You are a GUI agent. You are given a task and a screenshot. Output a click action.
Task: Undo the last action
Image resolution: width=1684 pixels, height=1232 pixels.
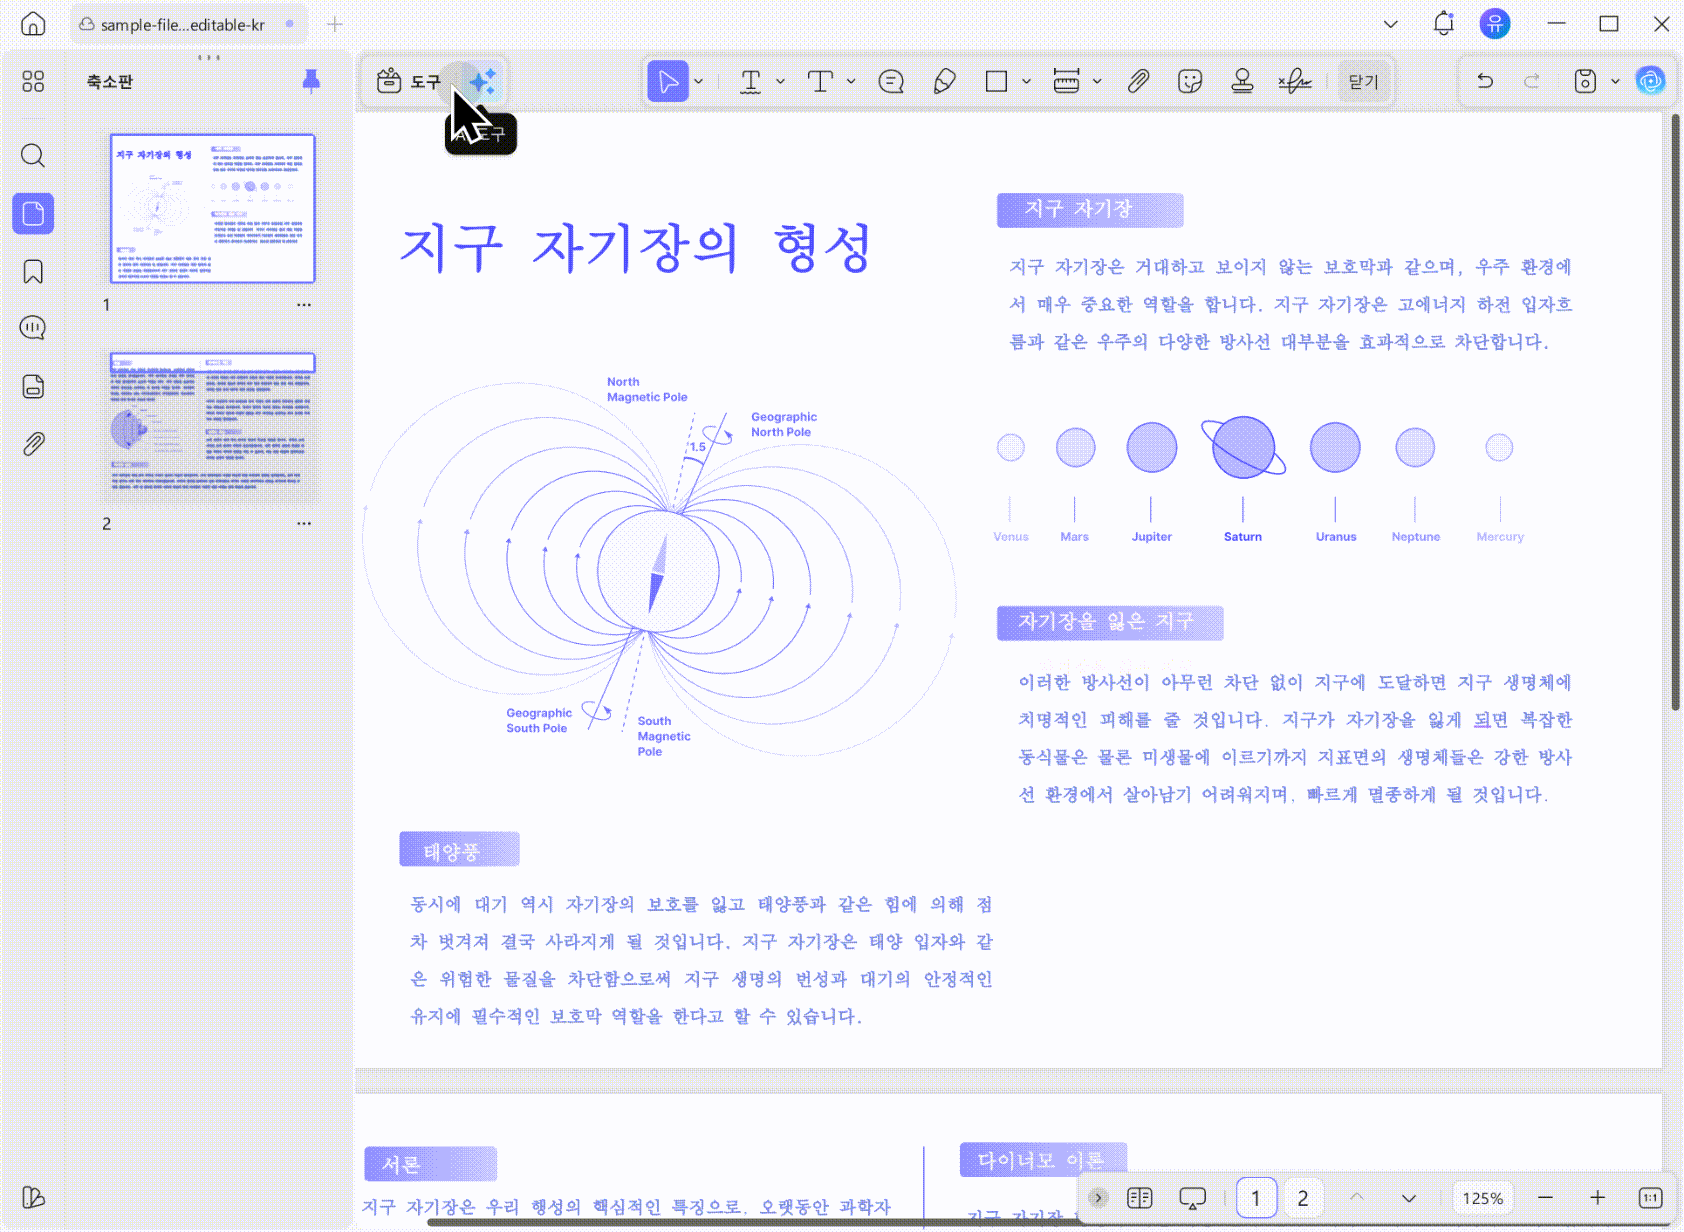1485,81
